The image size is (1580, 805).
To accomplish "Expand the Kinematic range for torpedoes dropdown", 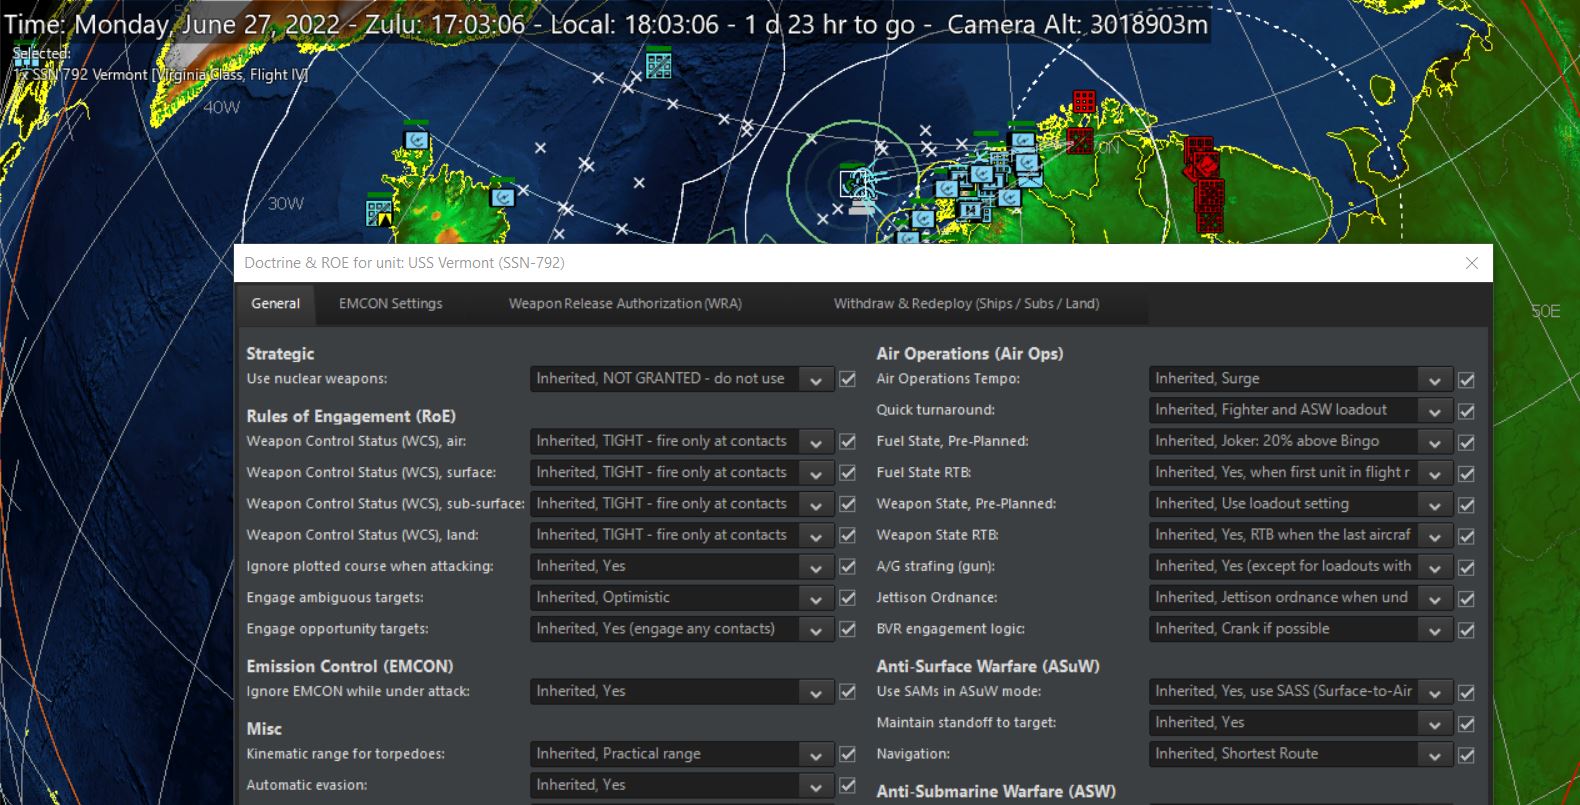I will pyautogui.click(x=682, y=754).
